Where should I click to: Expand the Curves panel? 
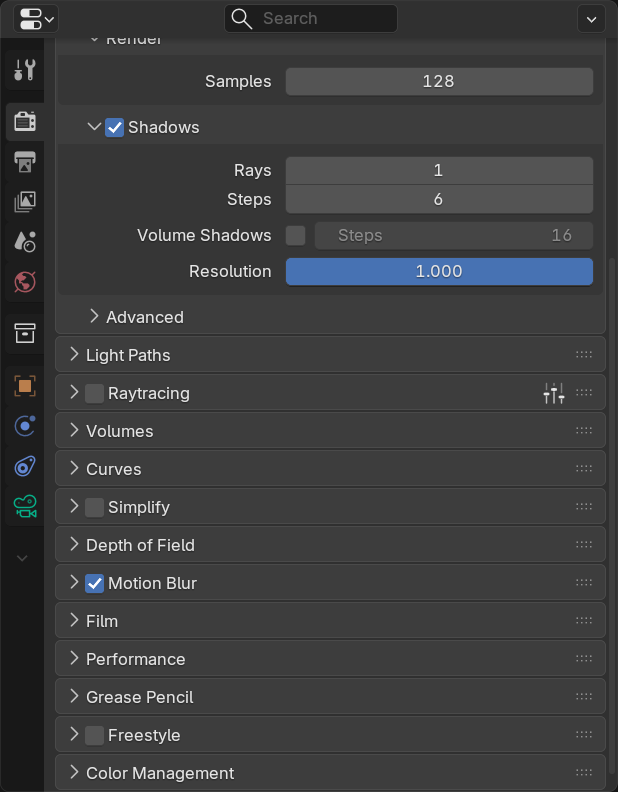pyautogui.click(x=74, y=469)
